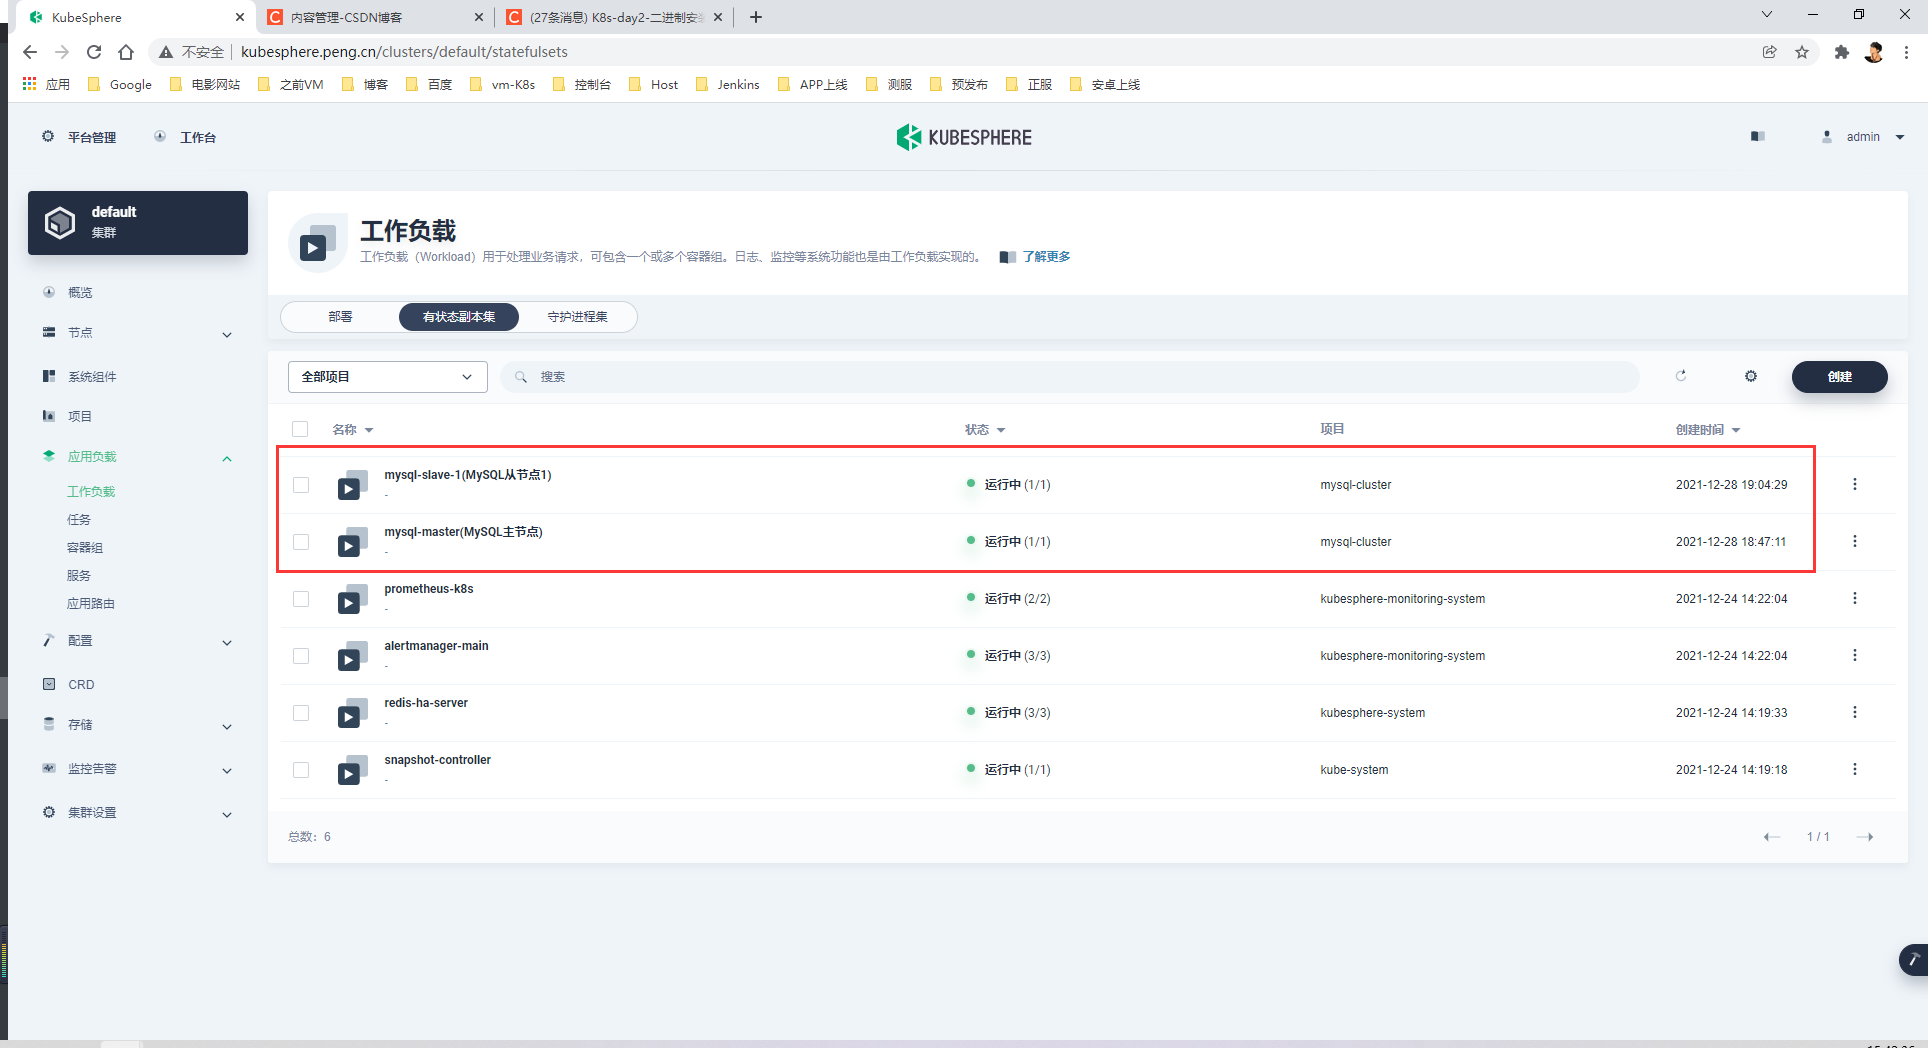Open the Jenkins bookmark folder

click(x=728, y=85)
